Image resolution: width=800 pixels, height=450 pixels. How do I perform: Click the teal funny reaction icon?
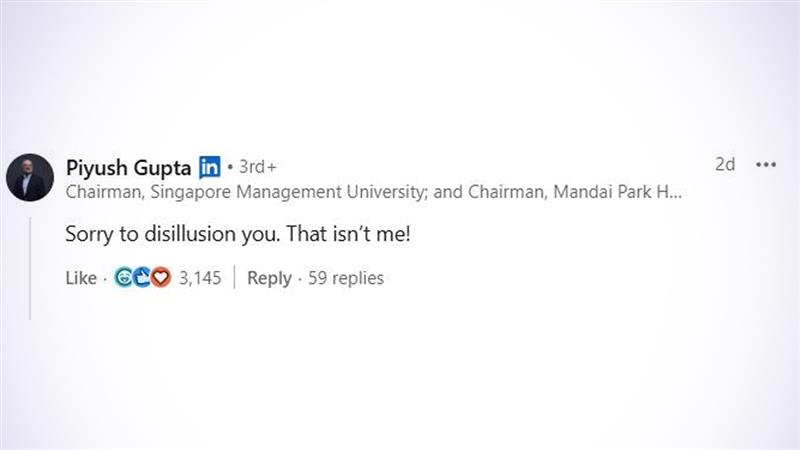coord(124,278)
